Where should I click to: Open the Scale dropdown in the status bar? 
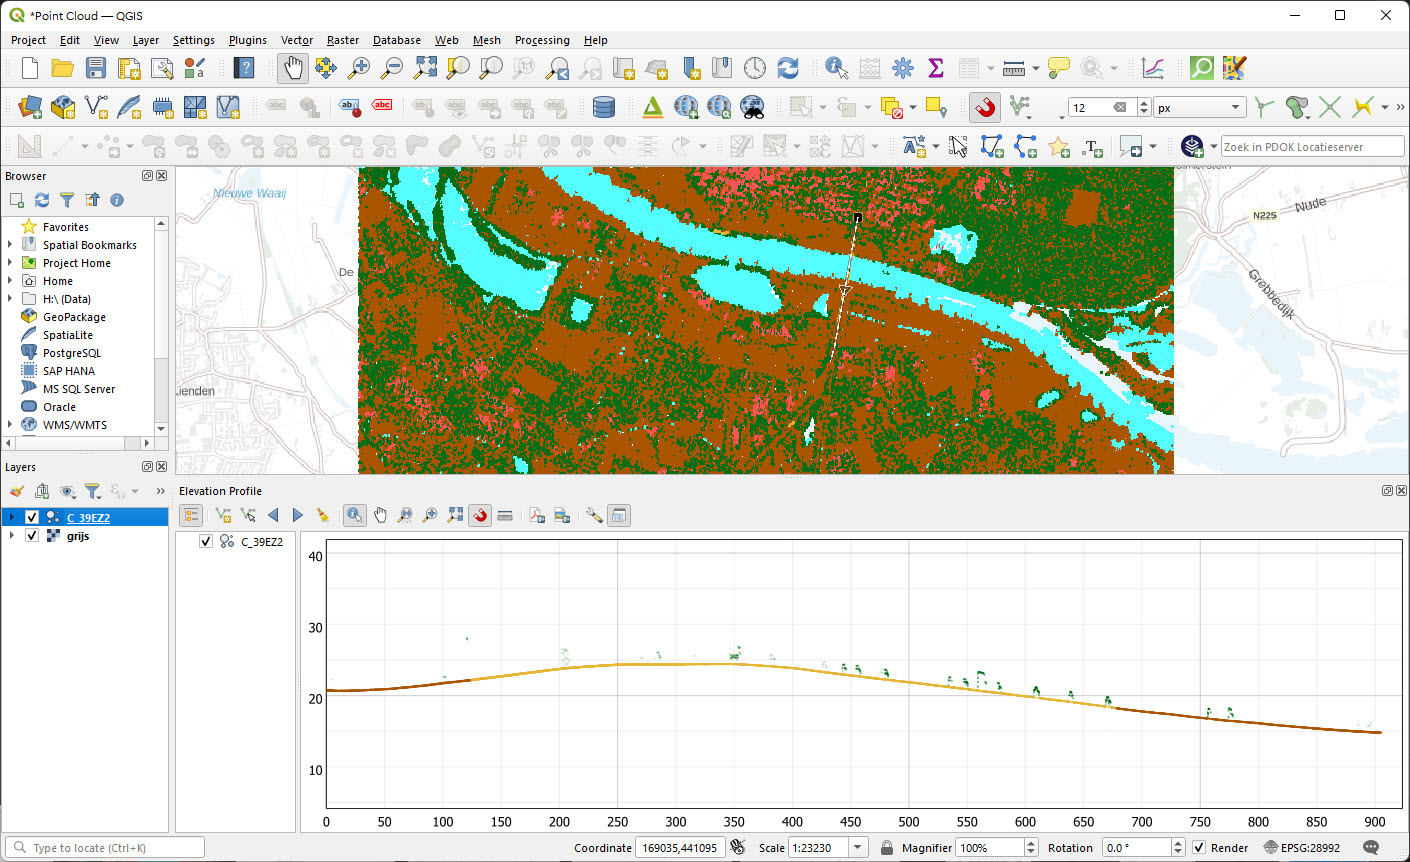click(858, 847)
